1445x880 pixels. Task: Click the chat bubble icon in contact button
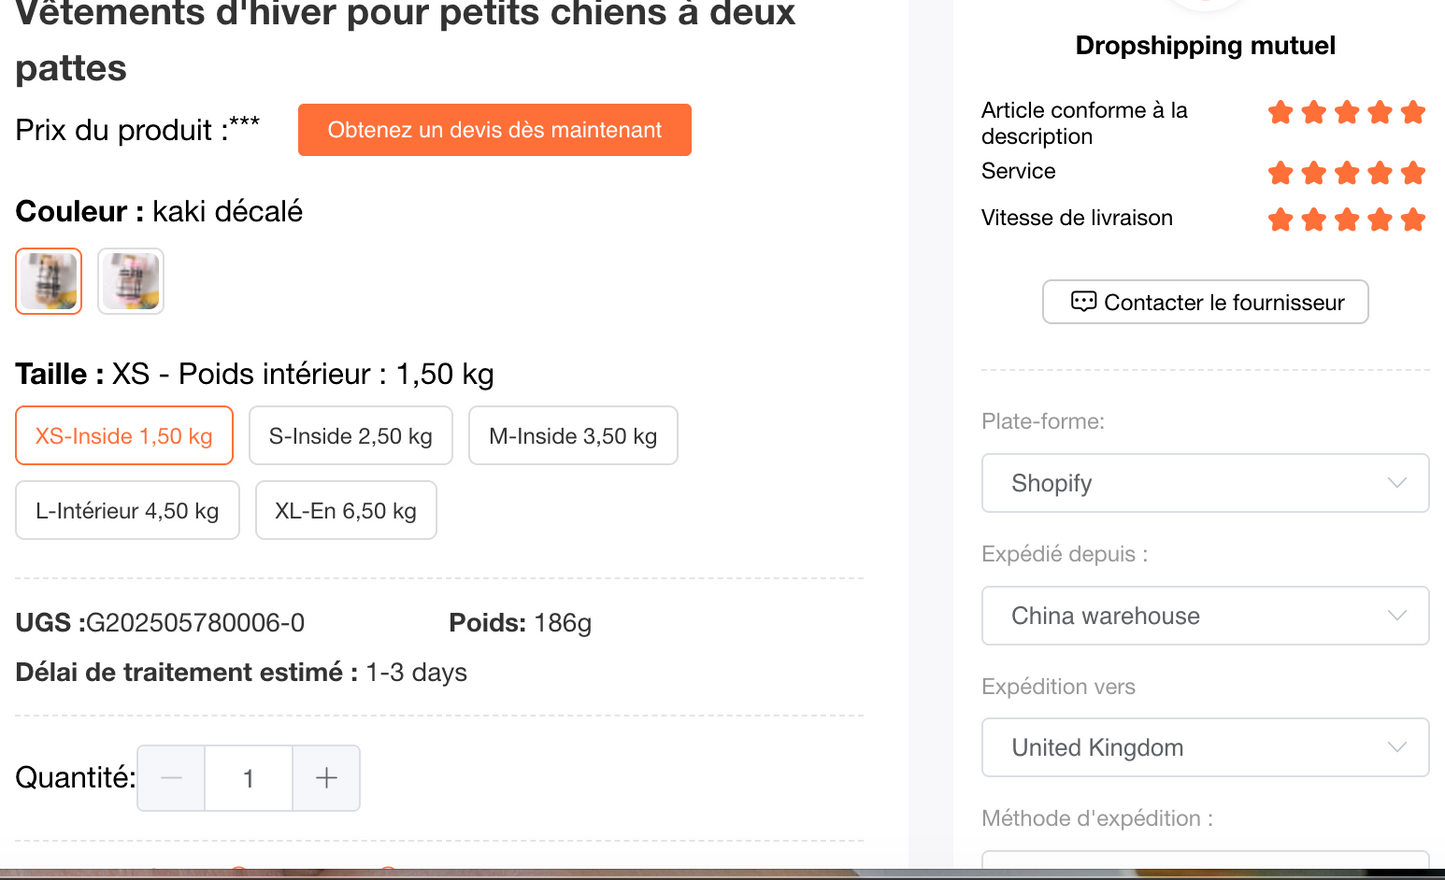[1083, 302]
